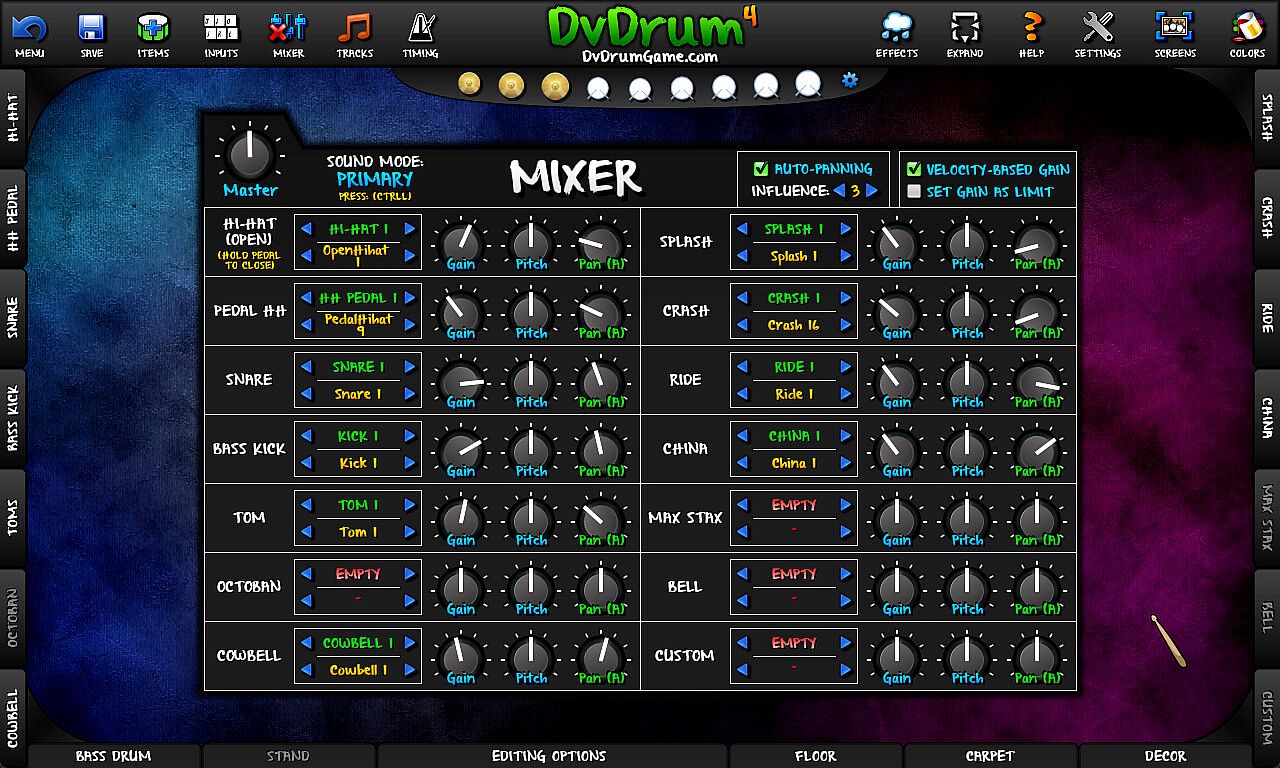Click the Primary sound mode label
This screenshot has width=1280, height=768.
point(375,179)
